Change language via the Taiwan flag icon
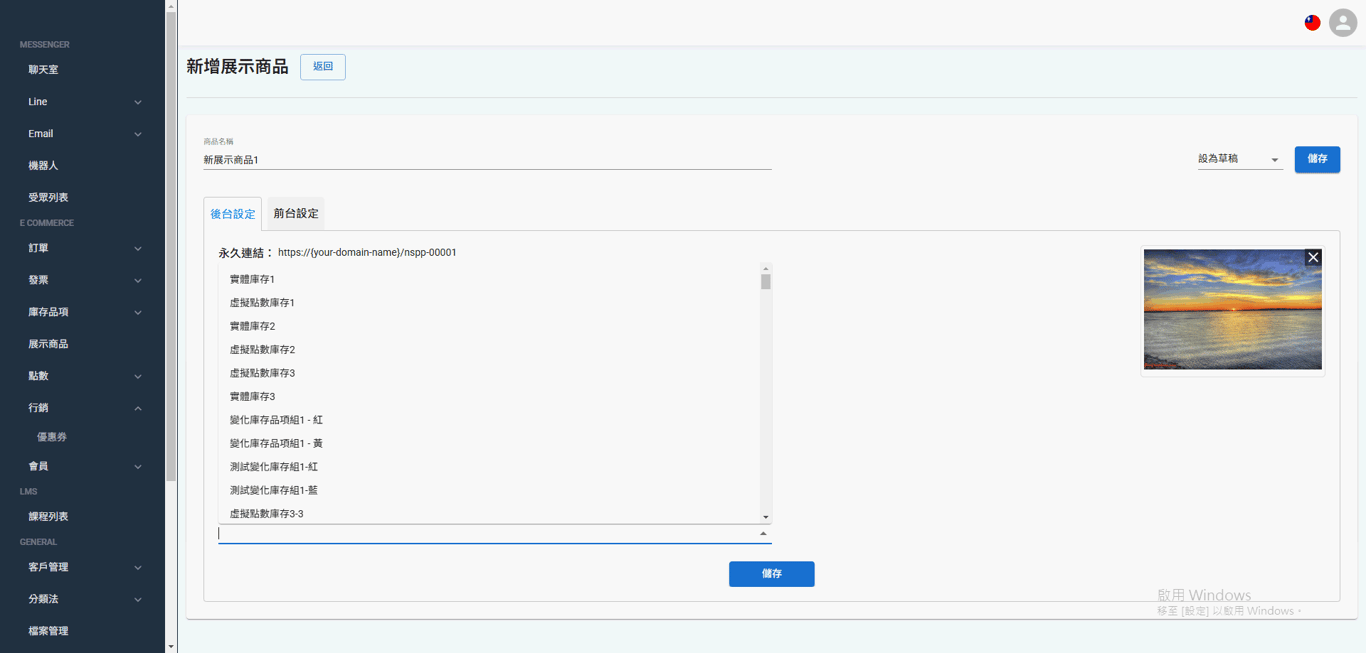This screenshot has height=653, width=1366. pos(1312,23)
